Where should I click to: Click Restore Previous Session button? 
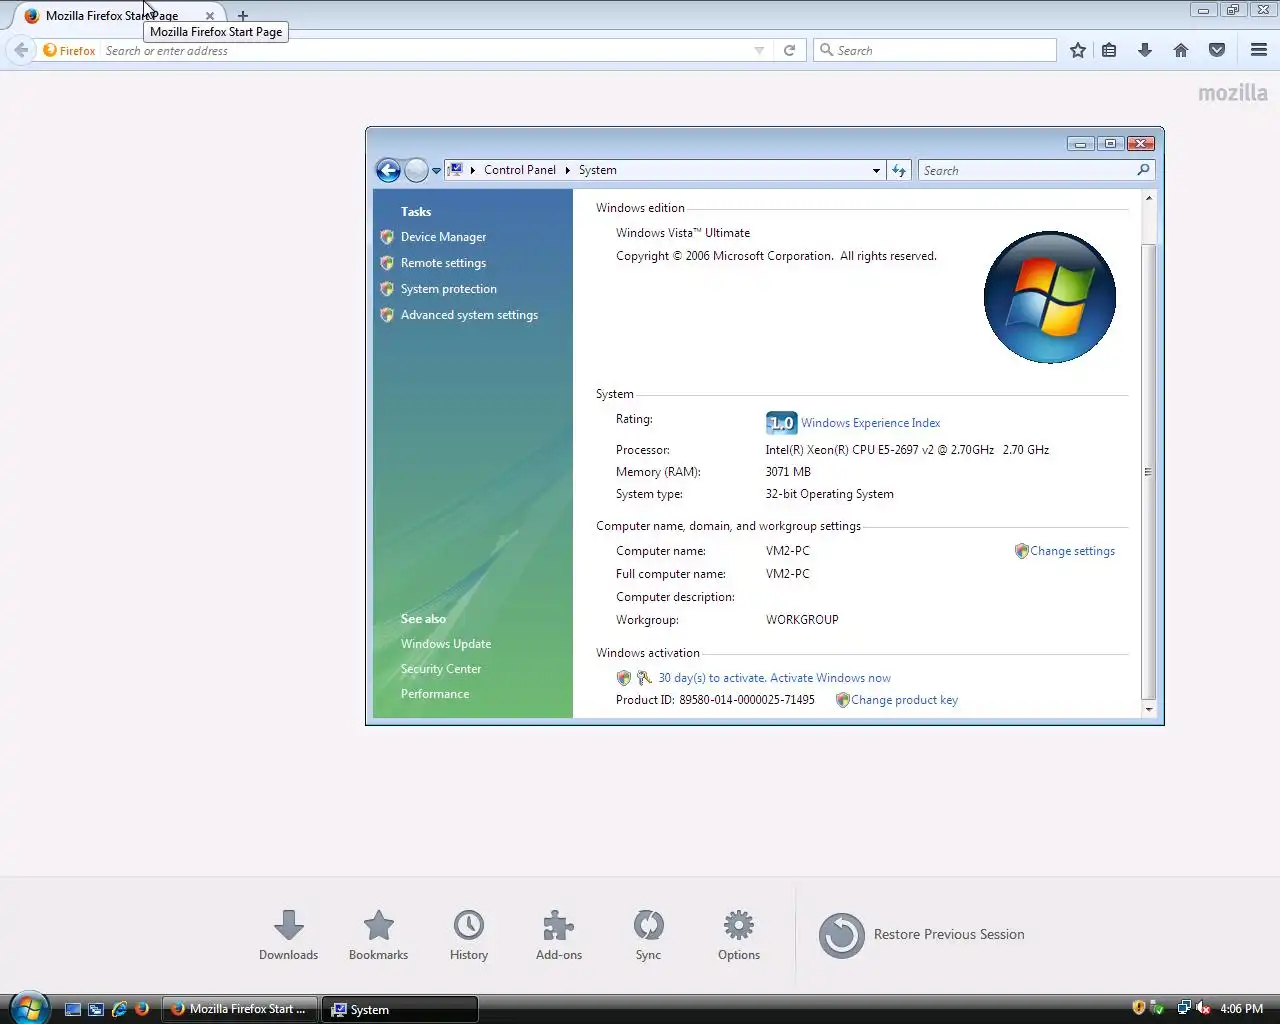coord(922,935)
